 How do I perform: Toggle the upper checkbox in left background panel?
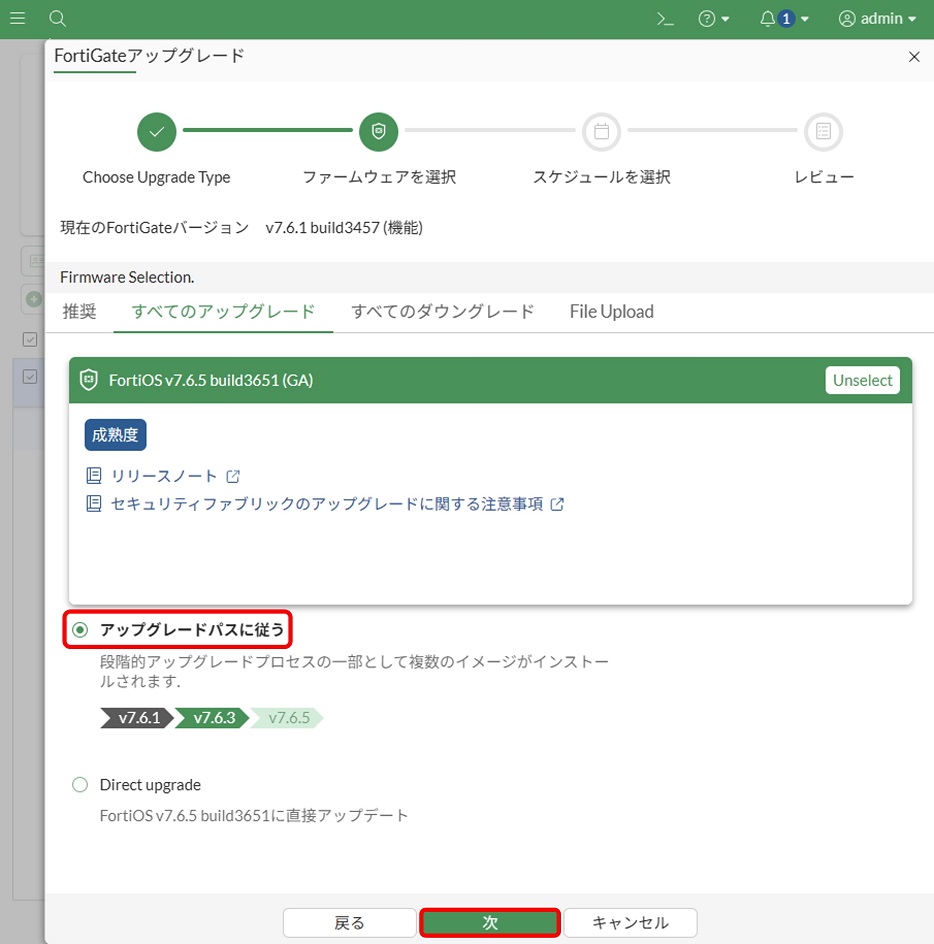click(x=30, y=339)
